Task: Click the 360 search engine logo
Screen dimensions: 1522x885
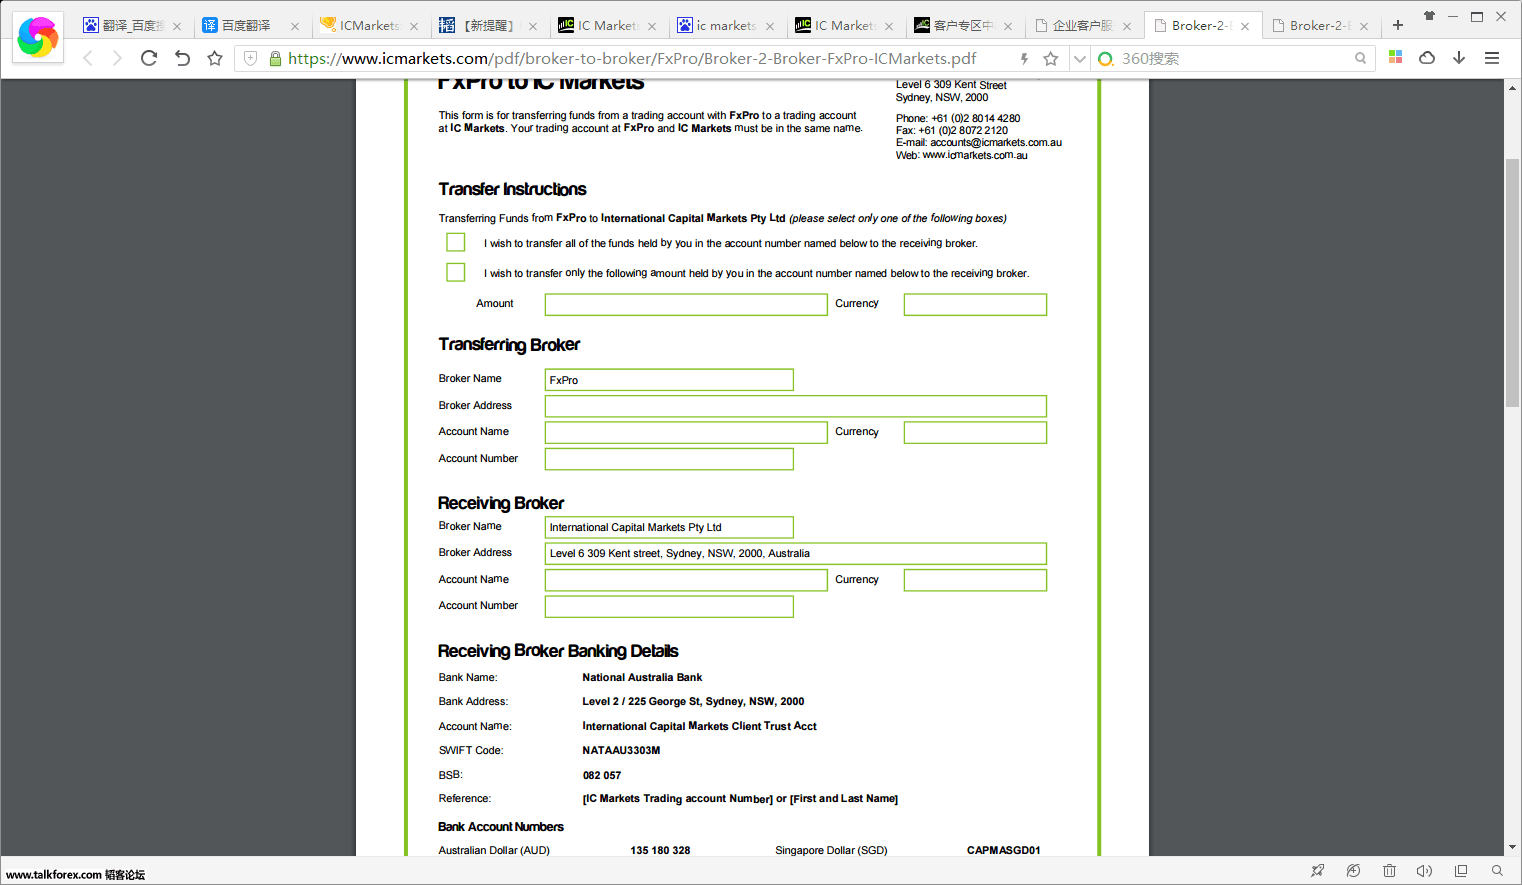Action: (x=1105, y=59)
